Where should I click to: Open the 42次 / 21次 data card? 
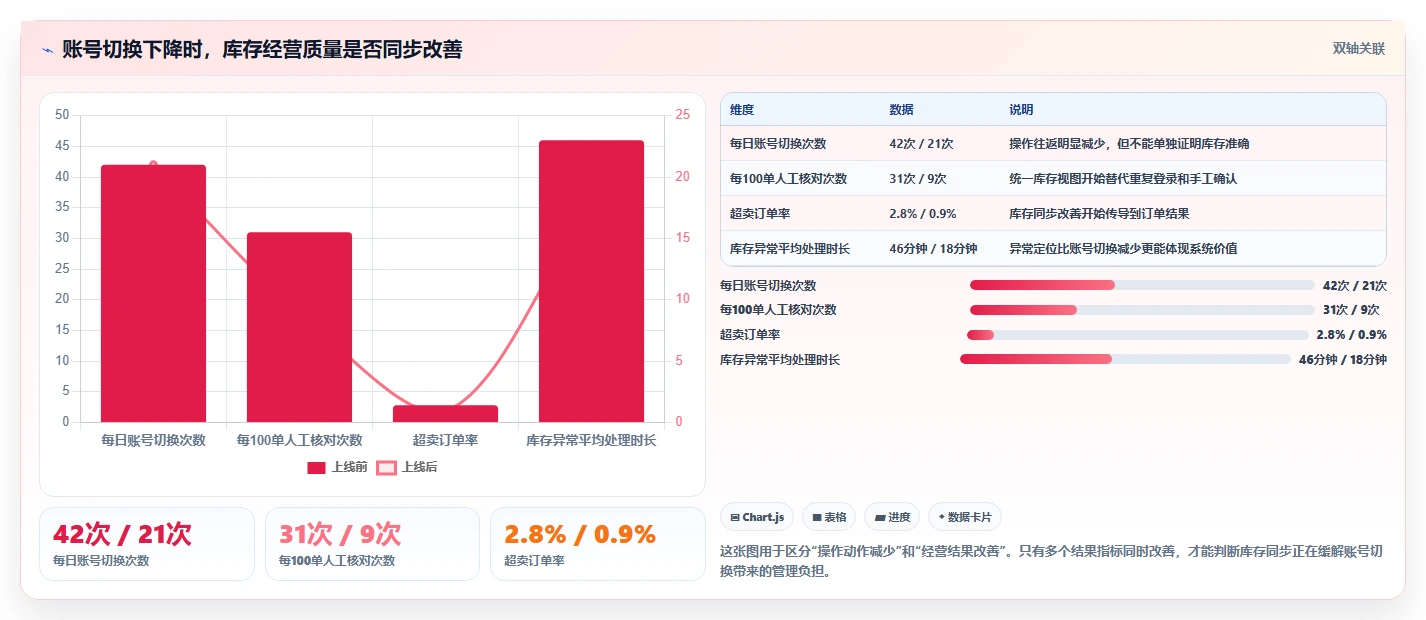[x=147, y=544]
